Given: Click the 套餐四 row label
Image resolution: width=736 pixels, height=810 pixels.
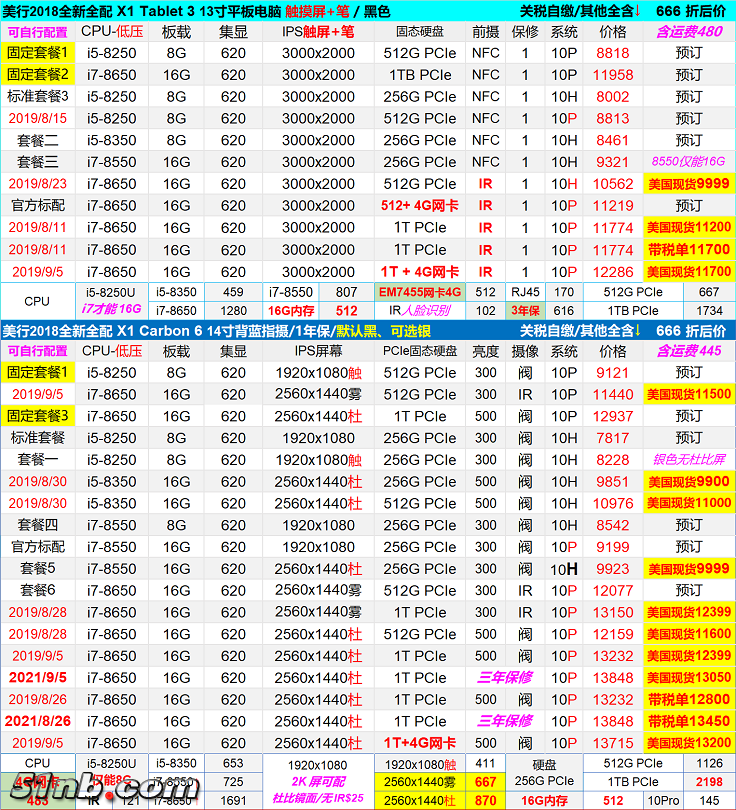Looking at the screenshot, I should (x=38, y=525).
